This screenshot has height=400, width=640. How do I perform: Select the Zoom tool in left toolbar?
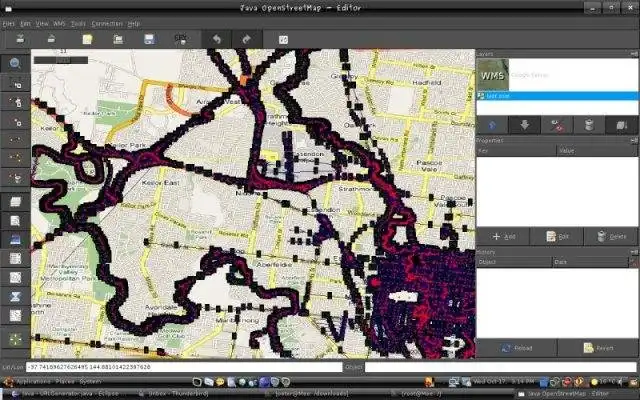click(x=16, y=63)
